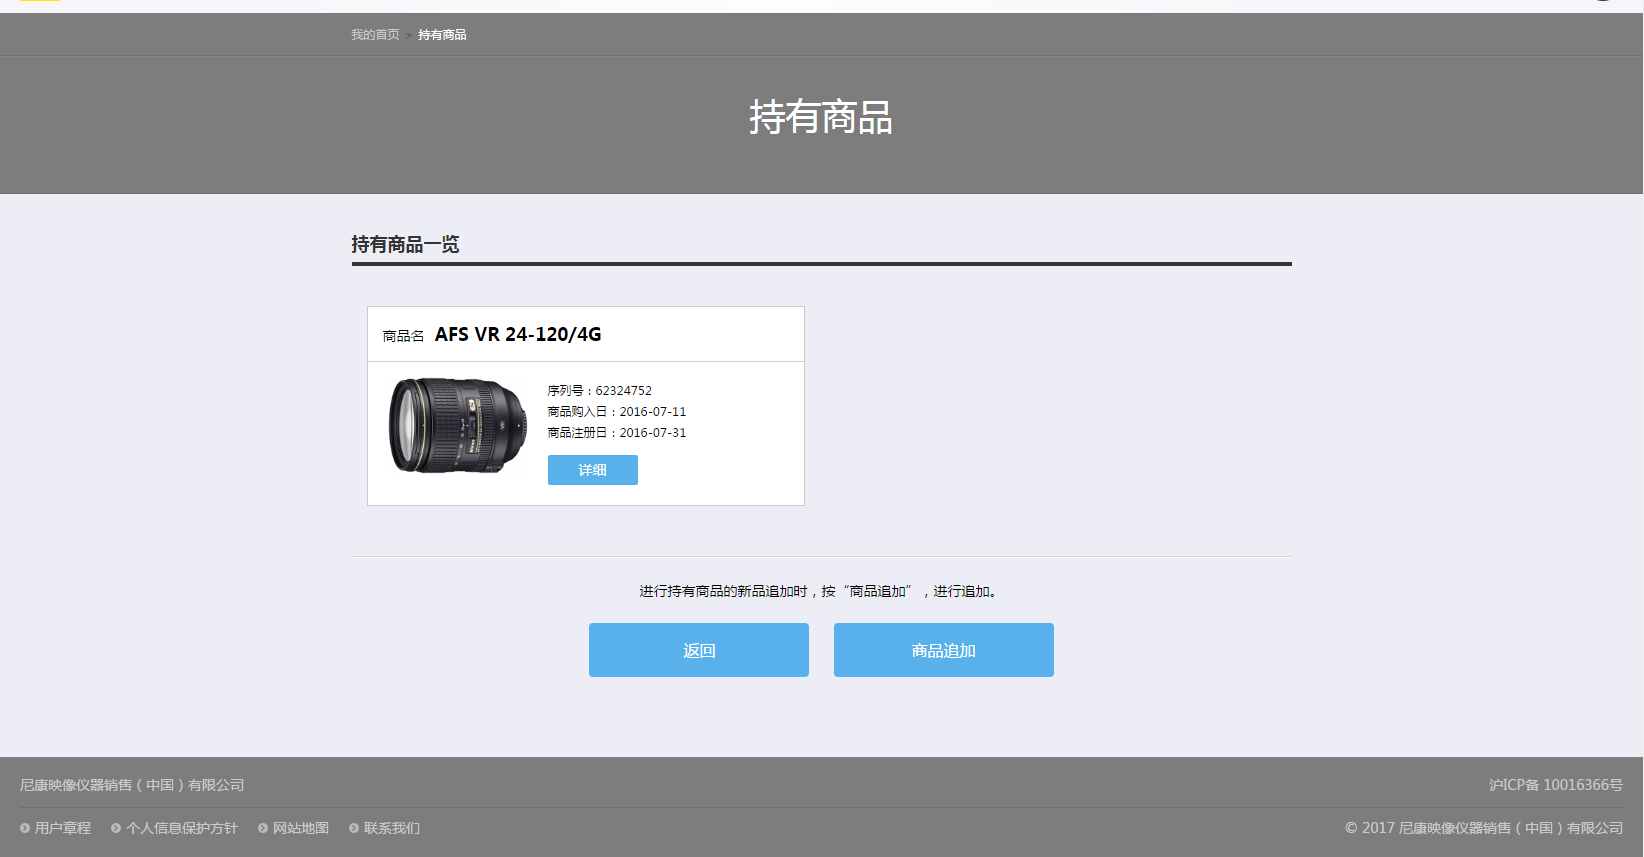Click the footer company name 尼康映像仪器销售（中国）有限公司 on left
1644x857 pixels.
(x=132, y=785)
